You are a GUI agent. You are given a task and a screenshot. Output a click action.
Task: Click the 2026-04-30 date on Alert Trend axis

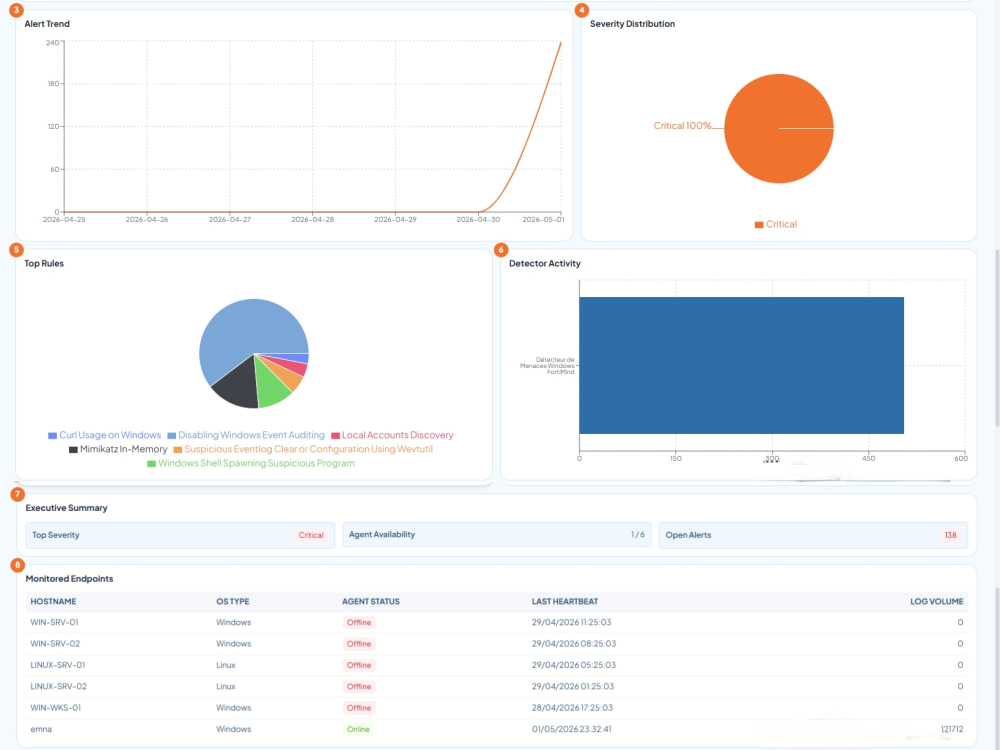(x=478, y=219)
